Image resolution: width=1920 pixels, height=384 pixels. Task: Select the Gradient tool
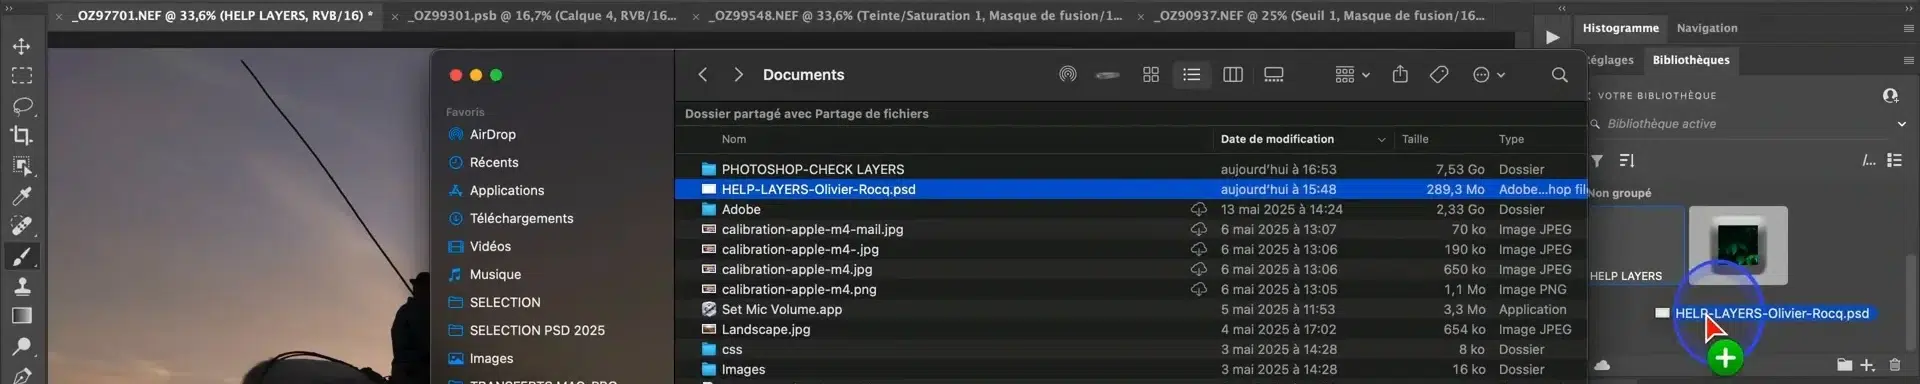21,316
